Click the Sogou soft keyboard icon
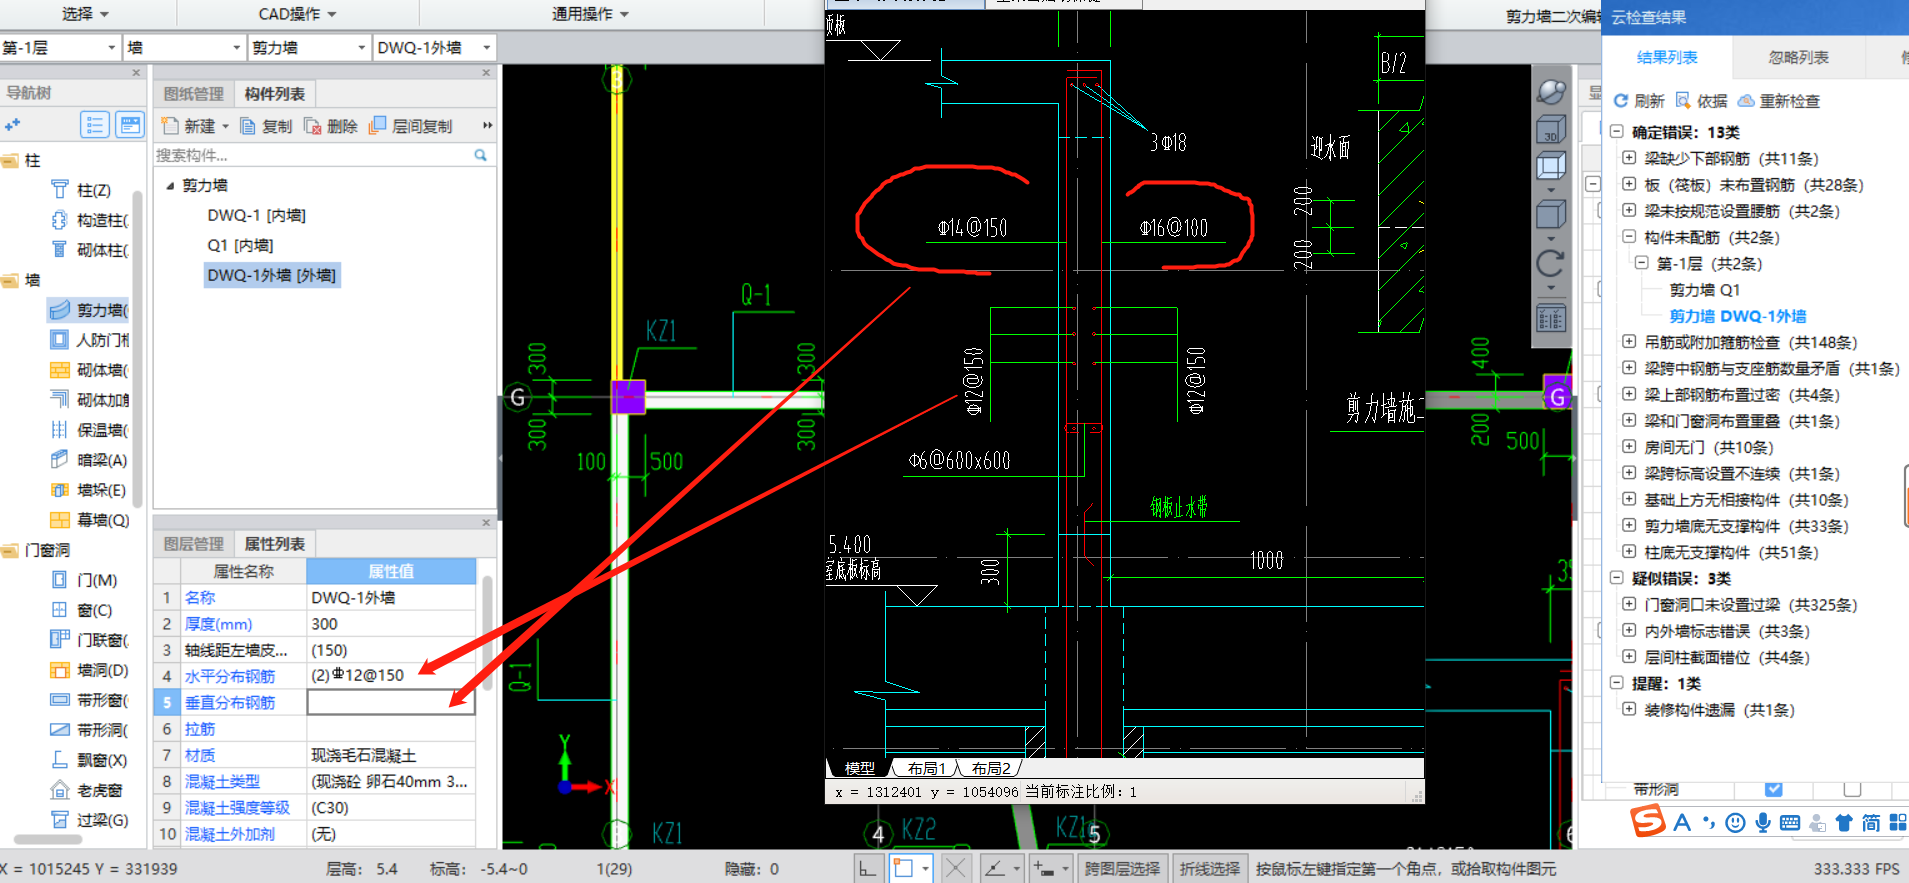 [1790, 823]
